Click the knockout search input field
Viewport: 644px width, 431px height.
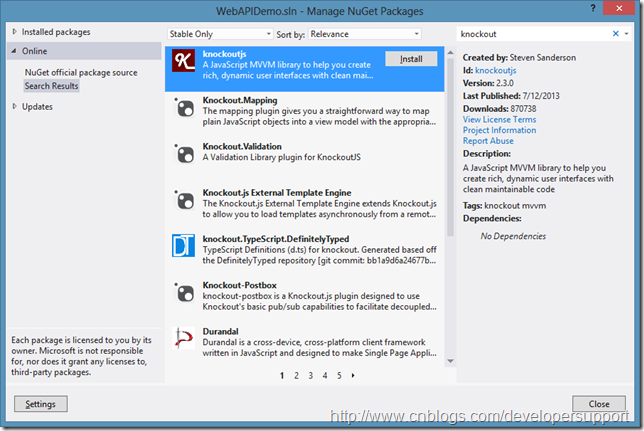pyautogui.click(x=530, y=33)
